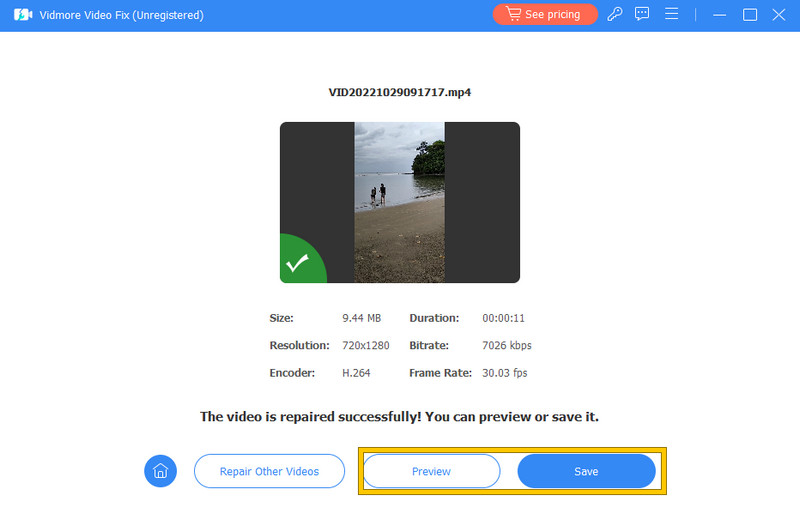This screenshot has width=800, height=514.
Task: Maximize the Vidmore Video Fix window
Action: (750, 15)
